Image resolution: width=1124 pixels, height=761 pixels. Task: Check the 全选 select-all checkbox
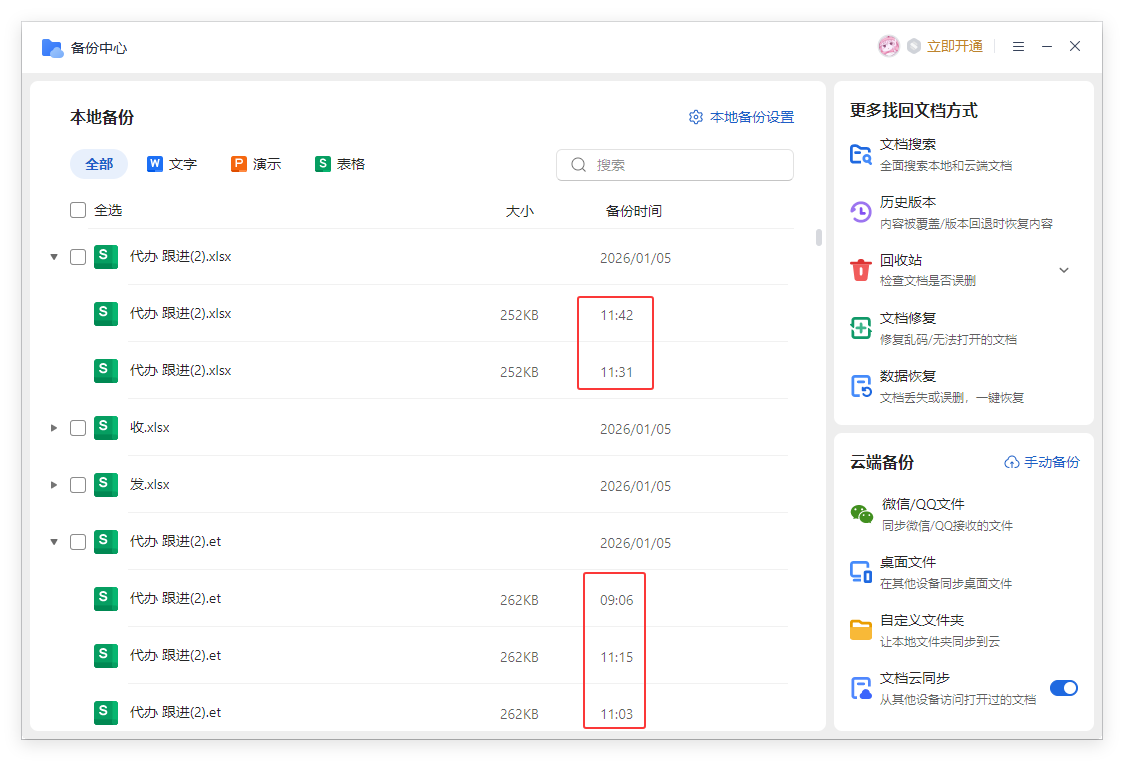[77, 210]
